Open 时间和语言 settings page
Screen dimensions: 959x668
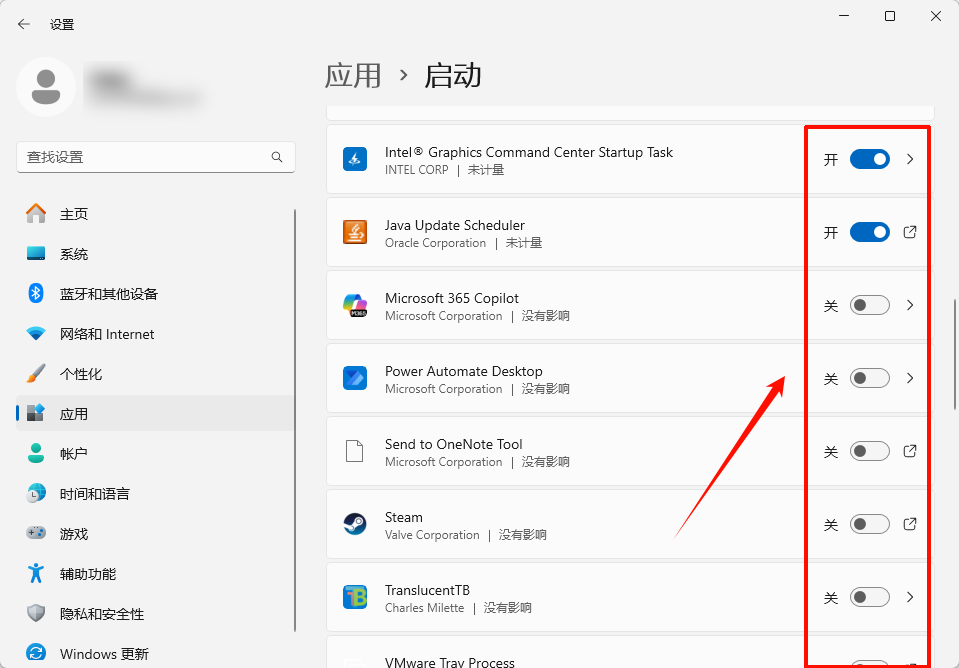click(155, 494)
